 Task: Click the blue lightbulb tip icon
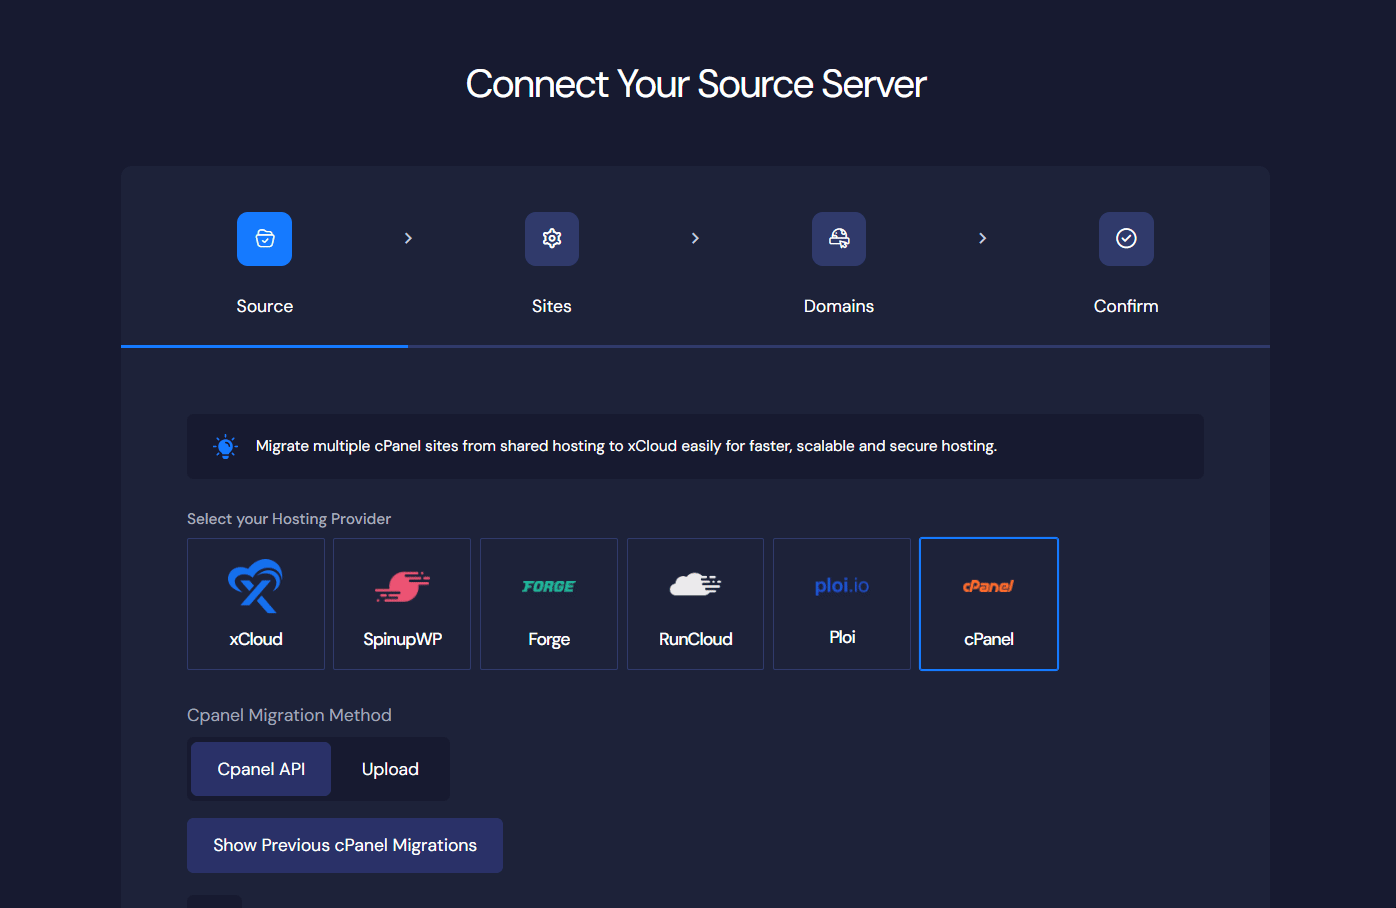[225, 446]
